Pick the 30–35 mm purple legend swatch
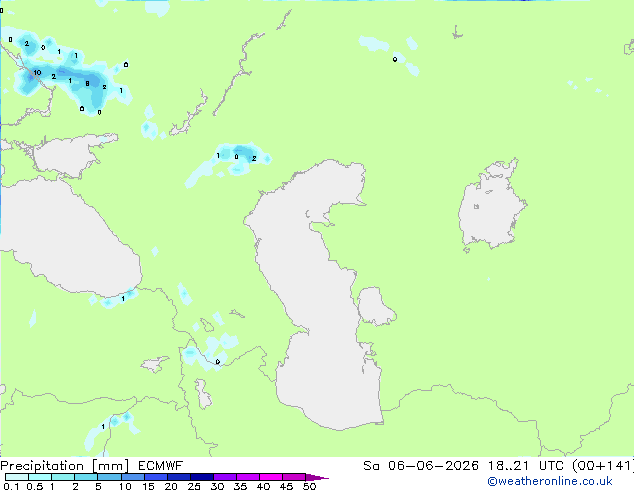Screen dimensions: 634x490 (x=225, y=477)
